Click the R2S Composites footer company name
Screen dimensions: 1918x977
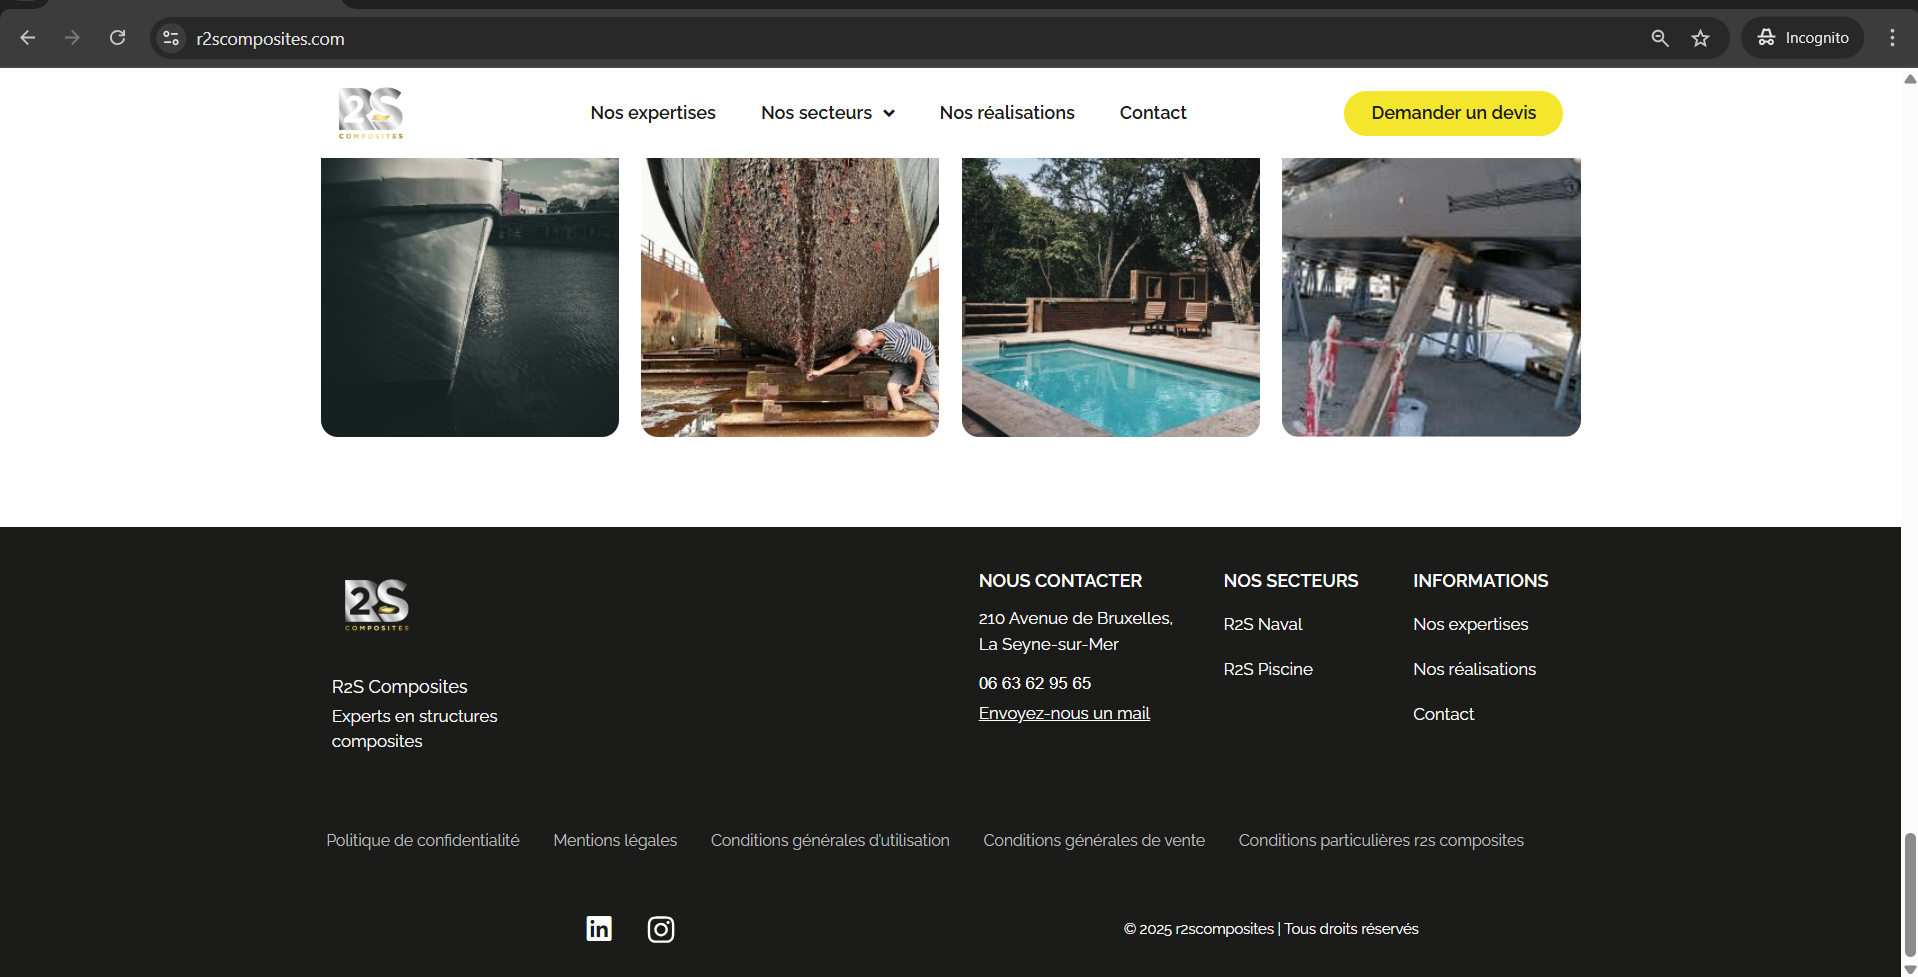coord(400,687)
